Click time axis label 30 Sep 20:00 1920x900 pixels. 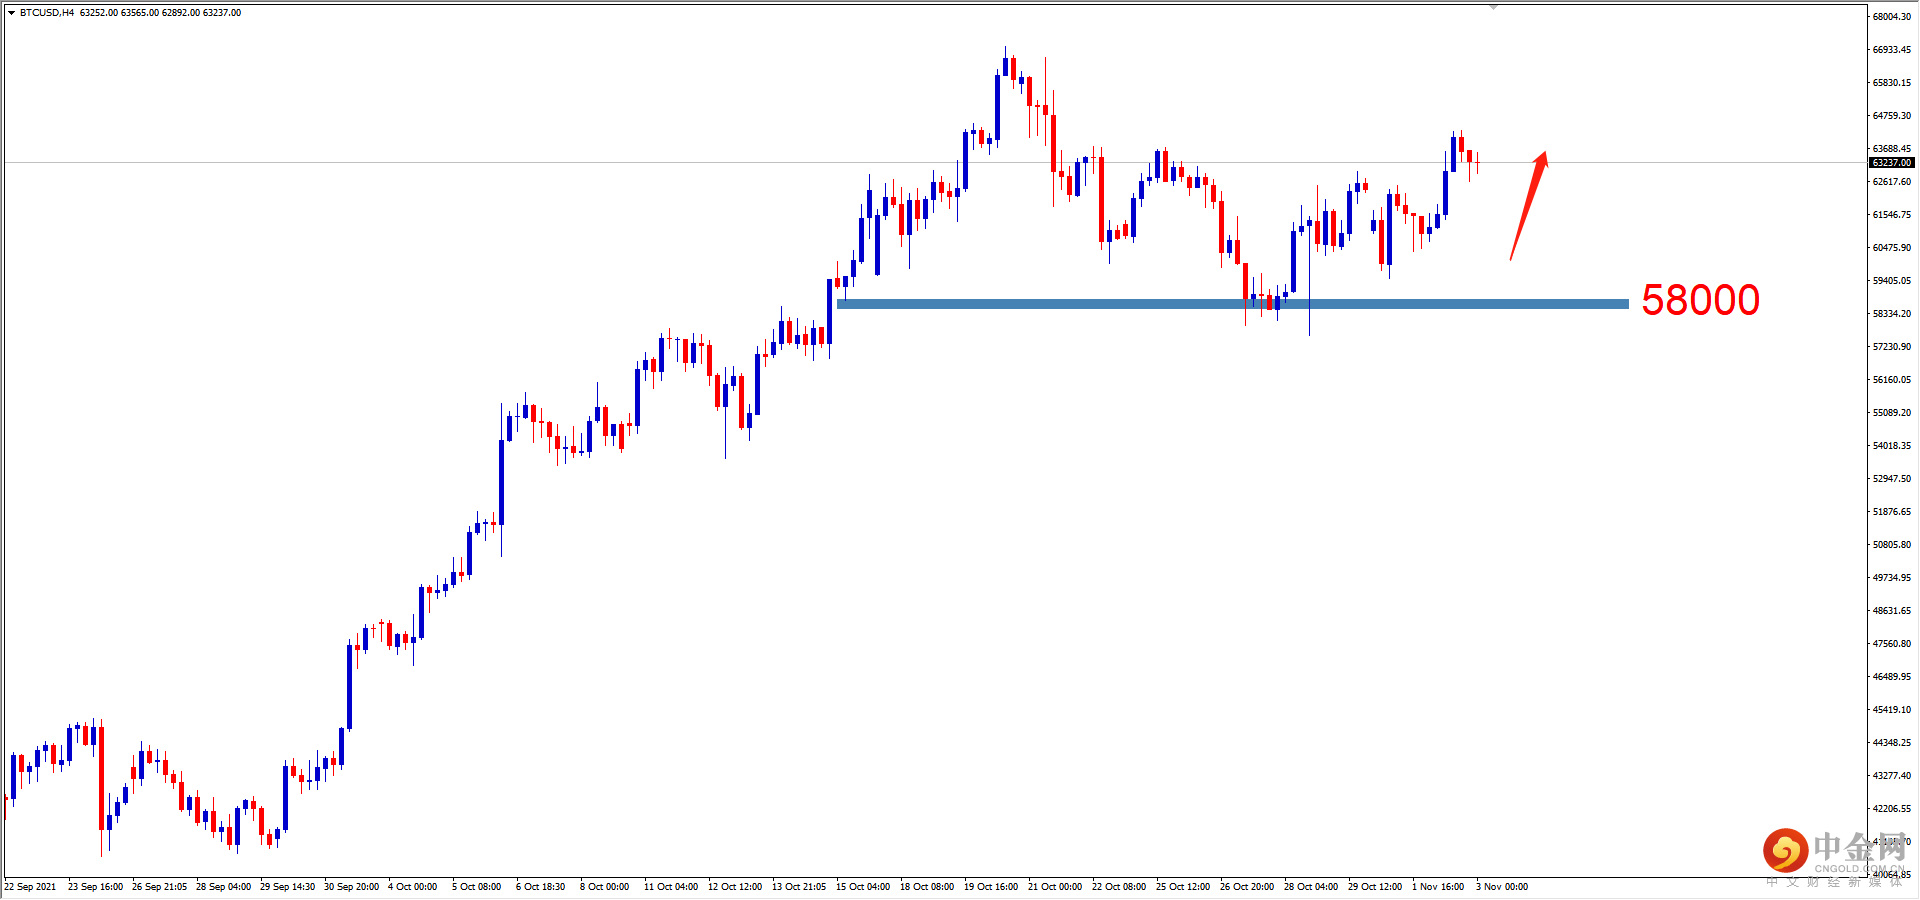(x=351, y=887)
